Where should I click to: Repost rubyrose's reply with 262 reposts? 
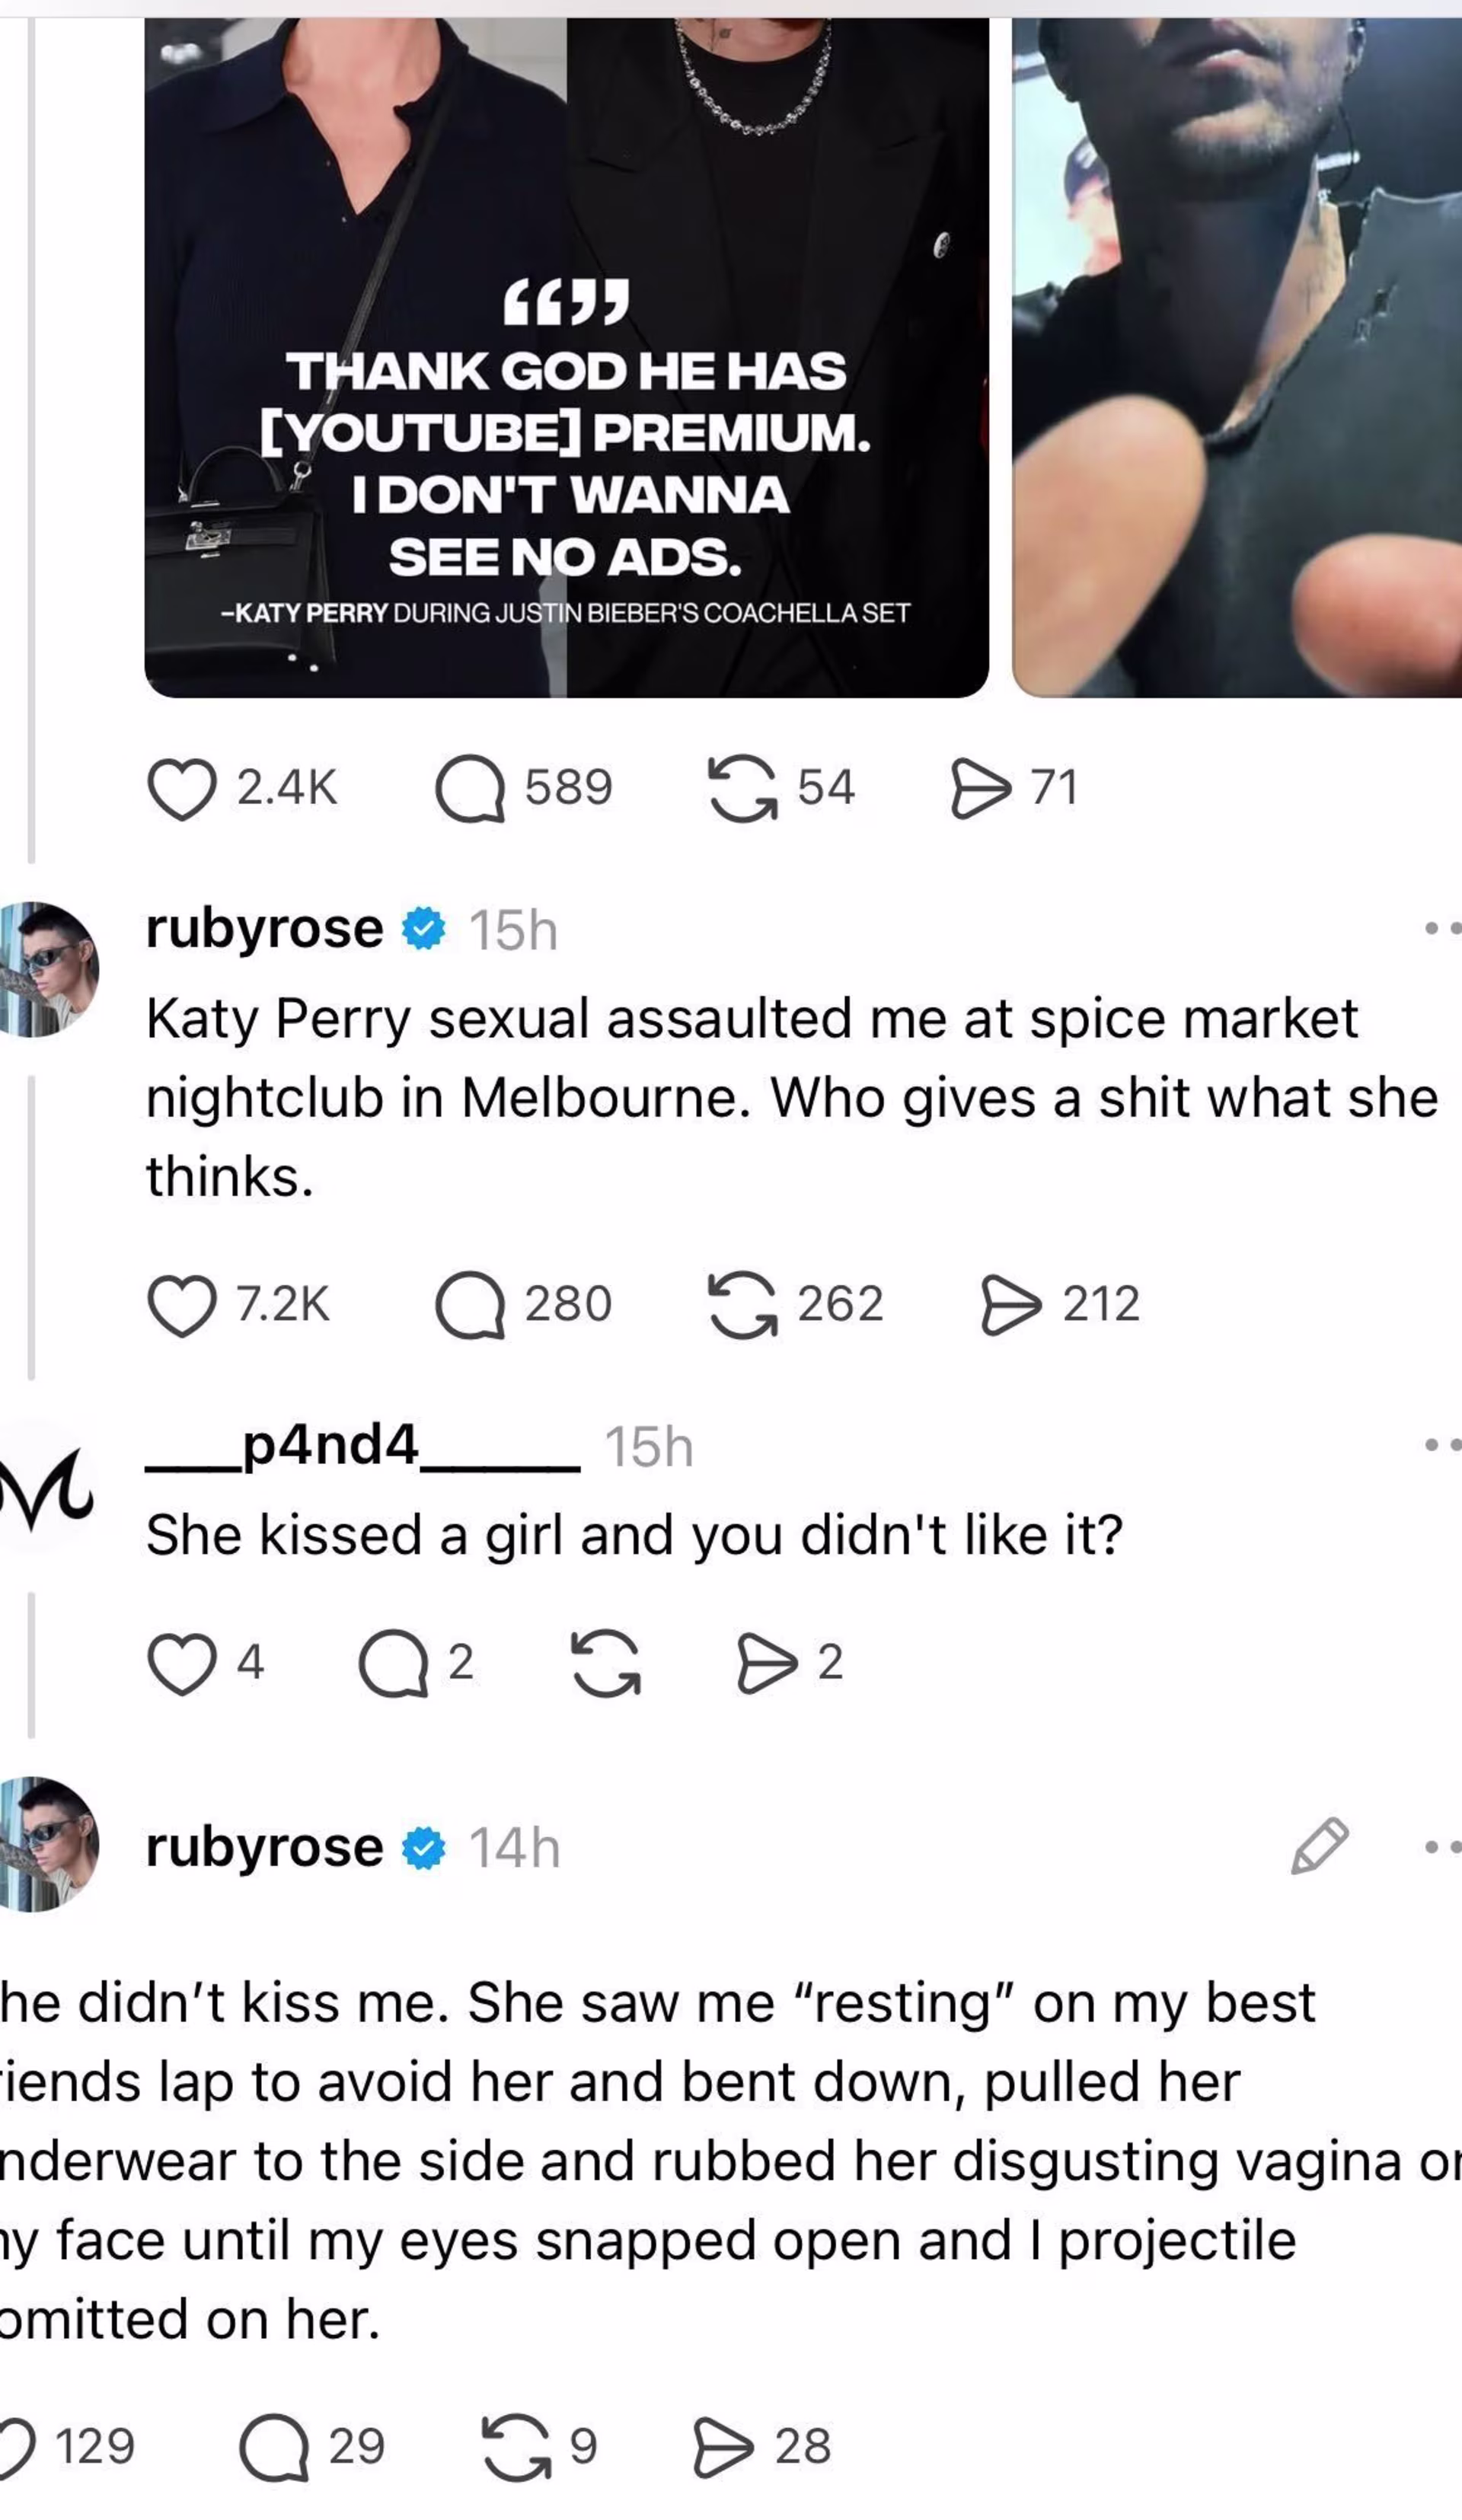pos(743,1306)
